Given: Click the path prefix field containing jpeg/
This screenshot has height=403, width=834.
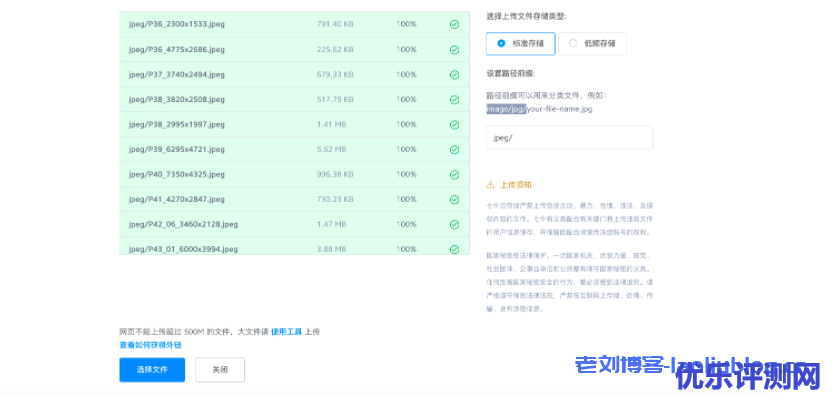Looking at the screenshot, I should (x=569, y=138).
